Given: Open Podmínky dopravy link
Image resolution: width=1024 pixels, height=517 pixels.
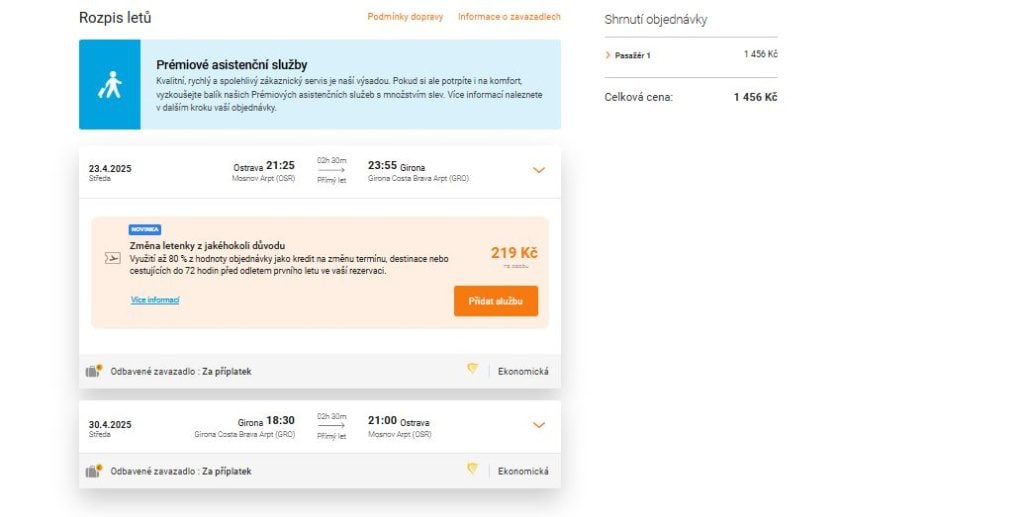Looking at the screenshot, I should tap(405, 17).
